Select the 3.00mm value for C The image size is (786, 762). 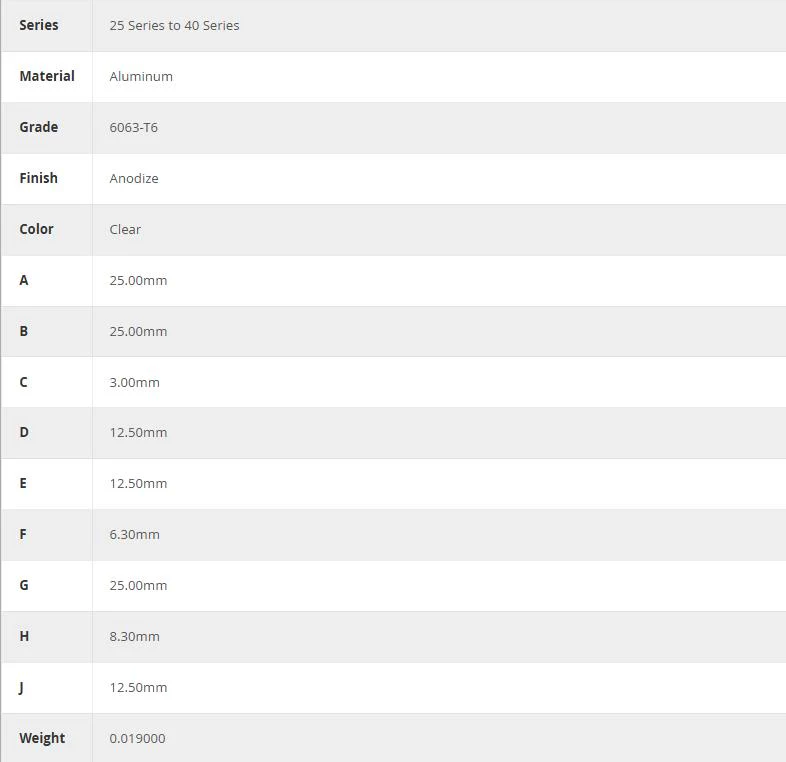click(x=134, y=383)
